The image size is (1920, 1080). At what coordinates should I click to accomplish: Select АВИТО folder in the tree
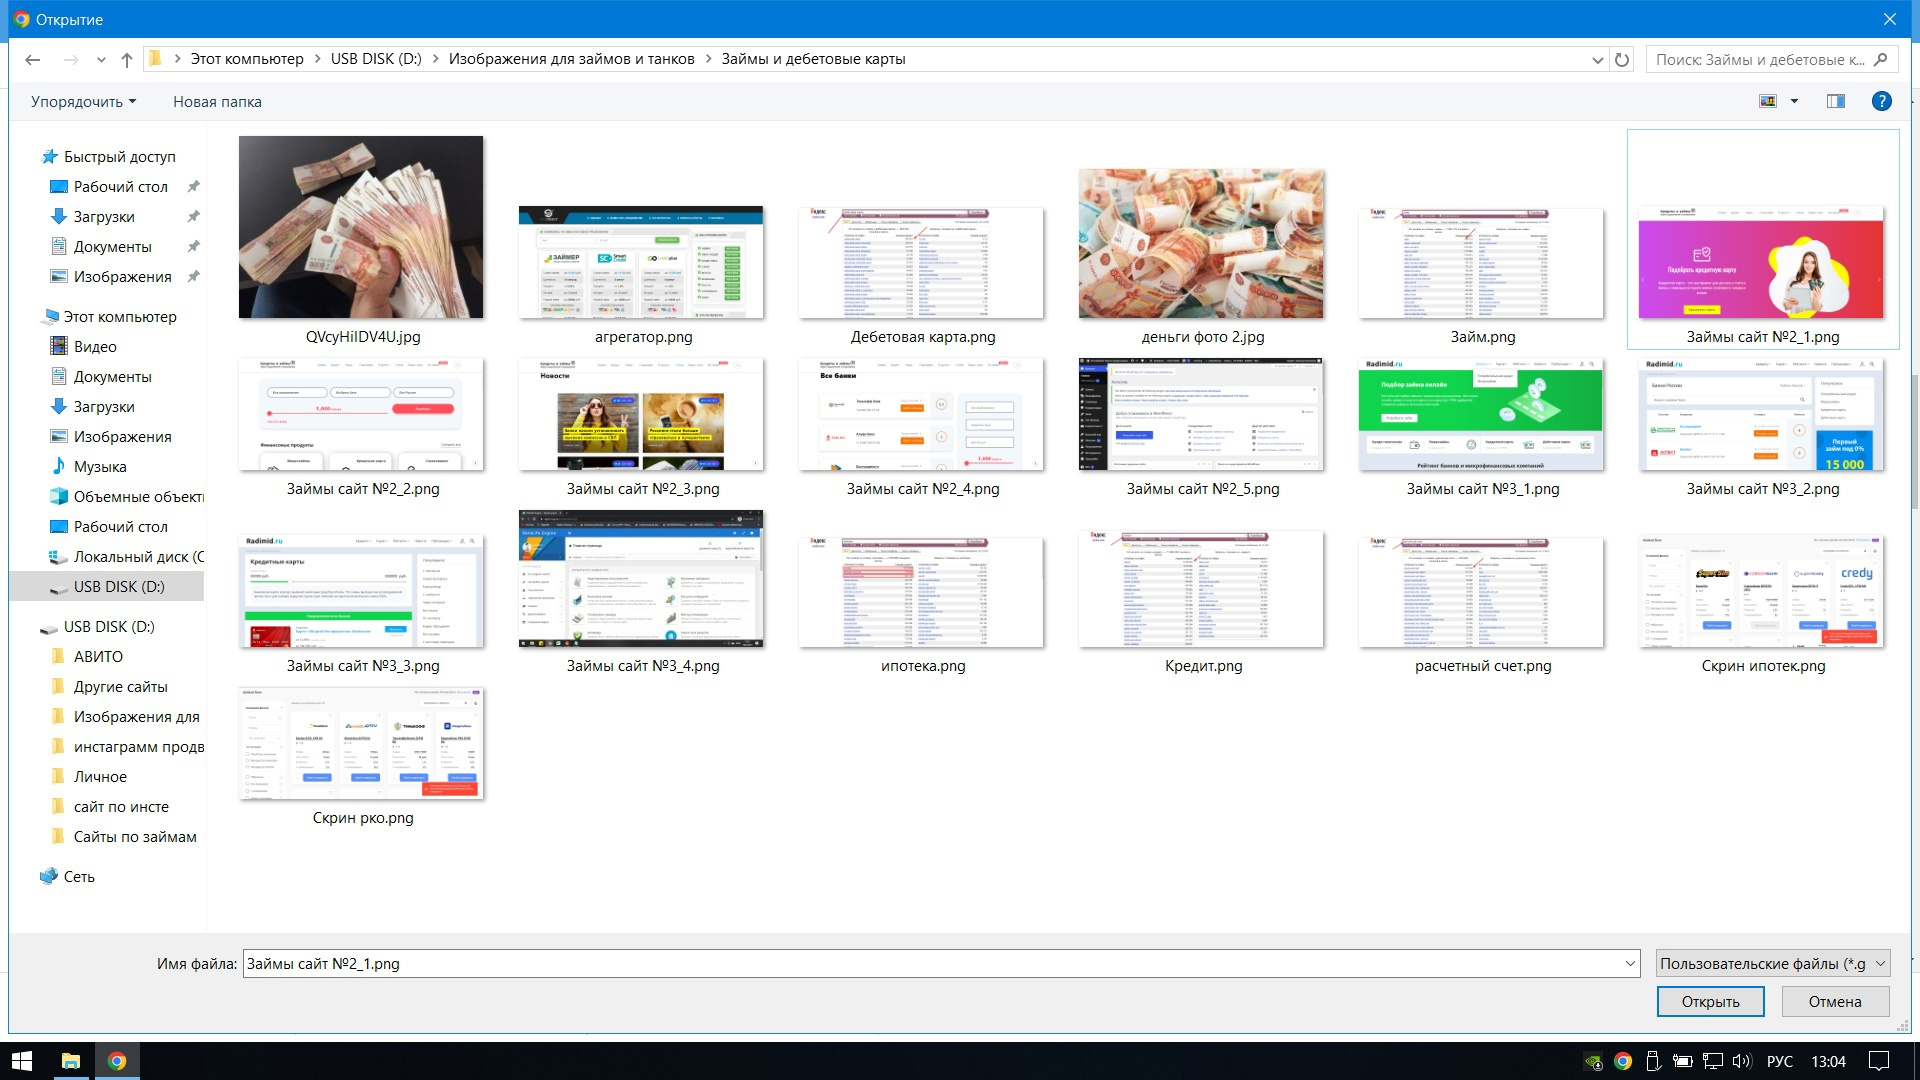pyautogui.click(x=98, y=657)
